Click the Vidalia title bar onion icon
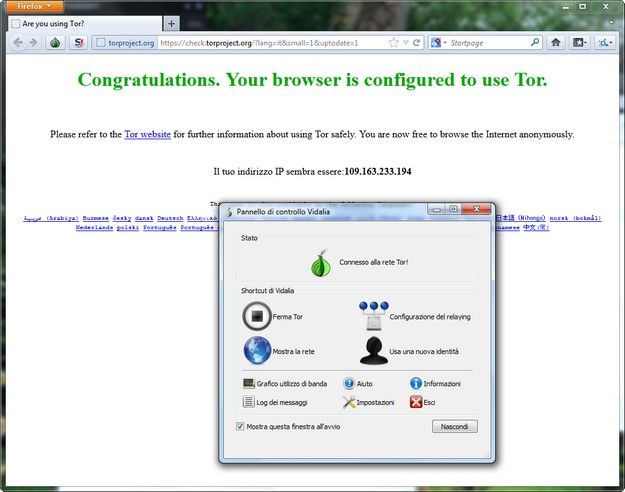 click(229, 212)
